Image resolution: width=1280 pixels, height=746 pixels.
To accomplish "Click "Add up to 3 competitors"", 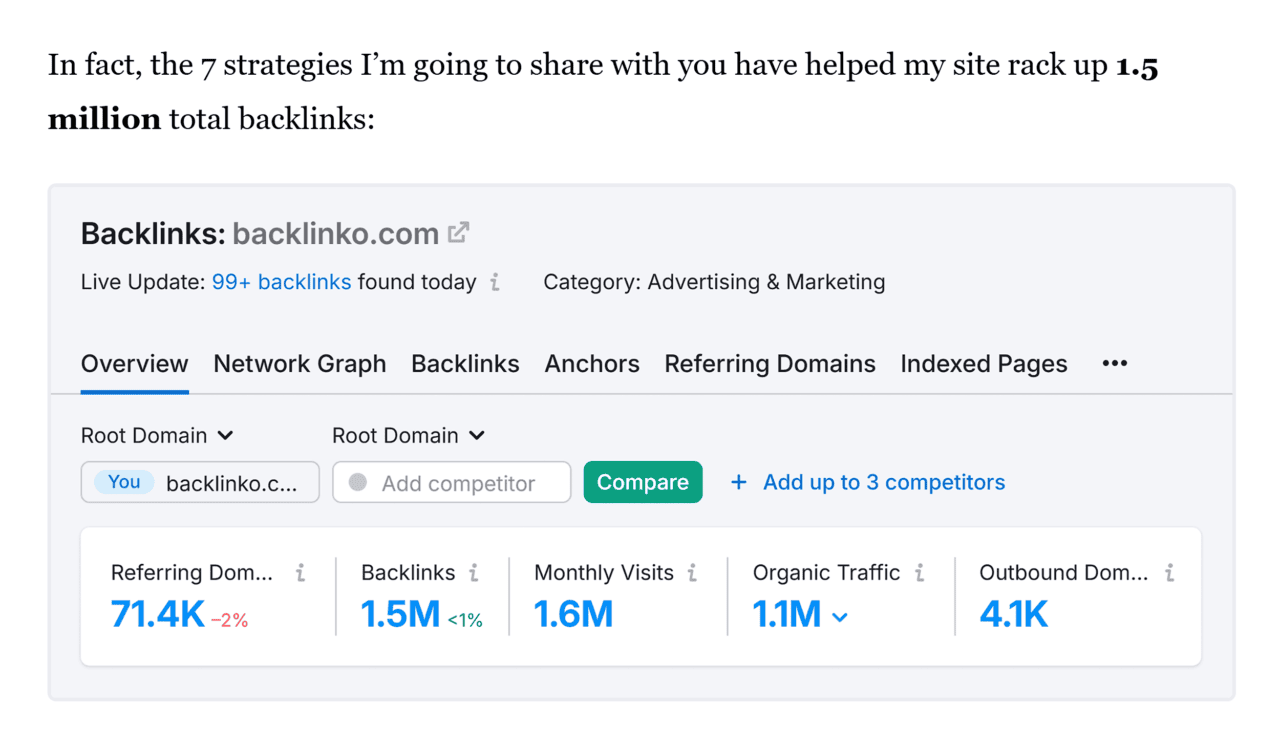I will 883,482.
